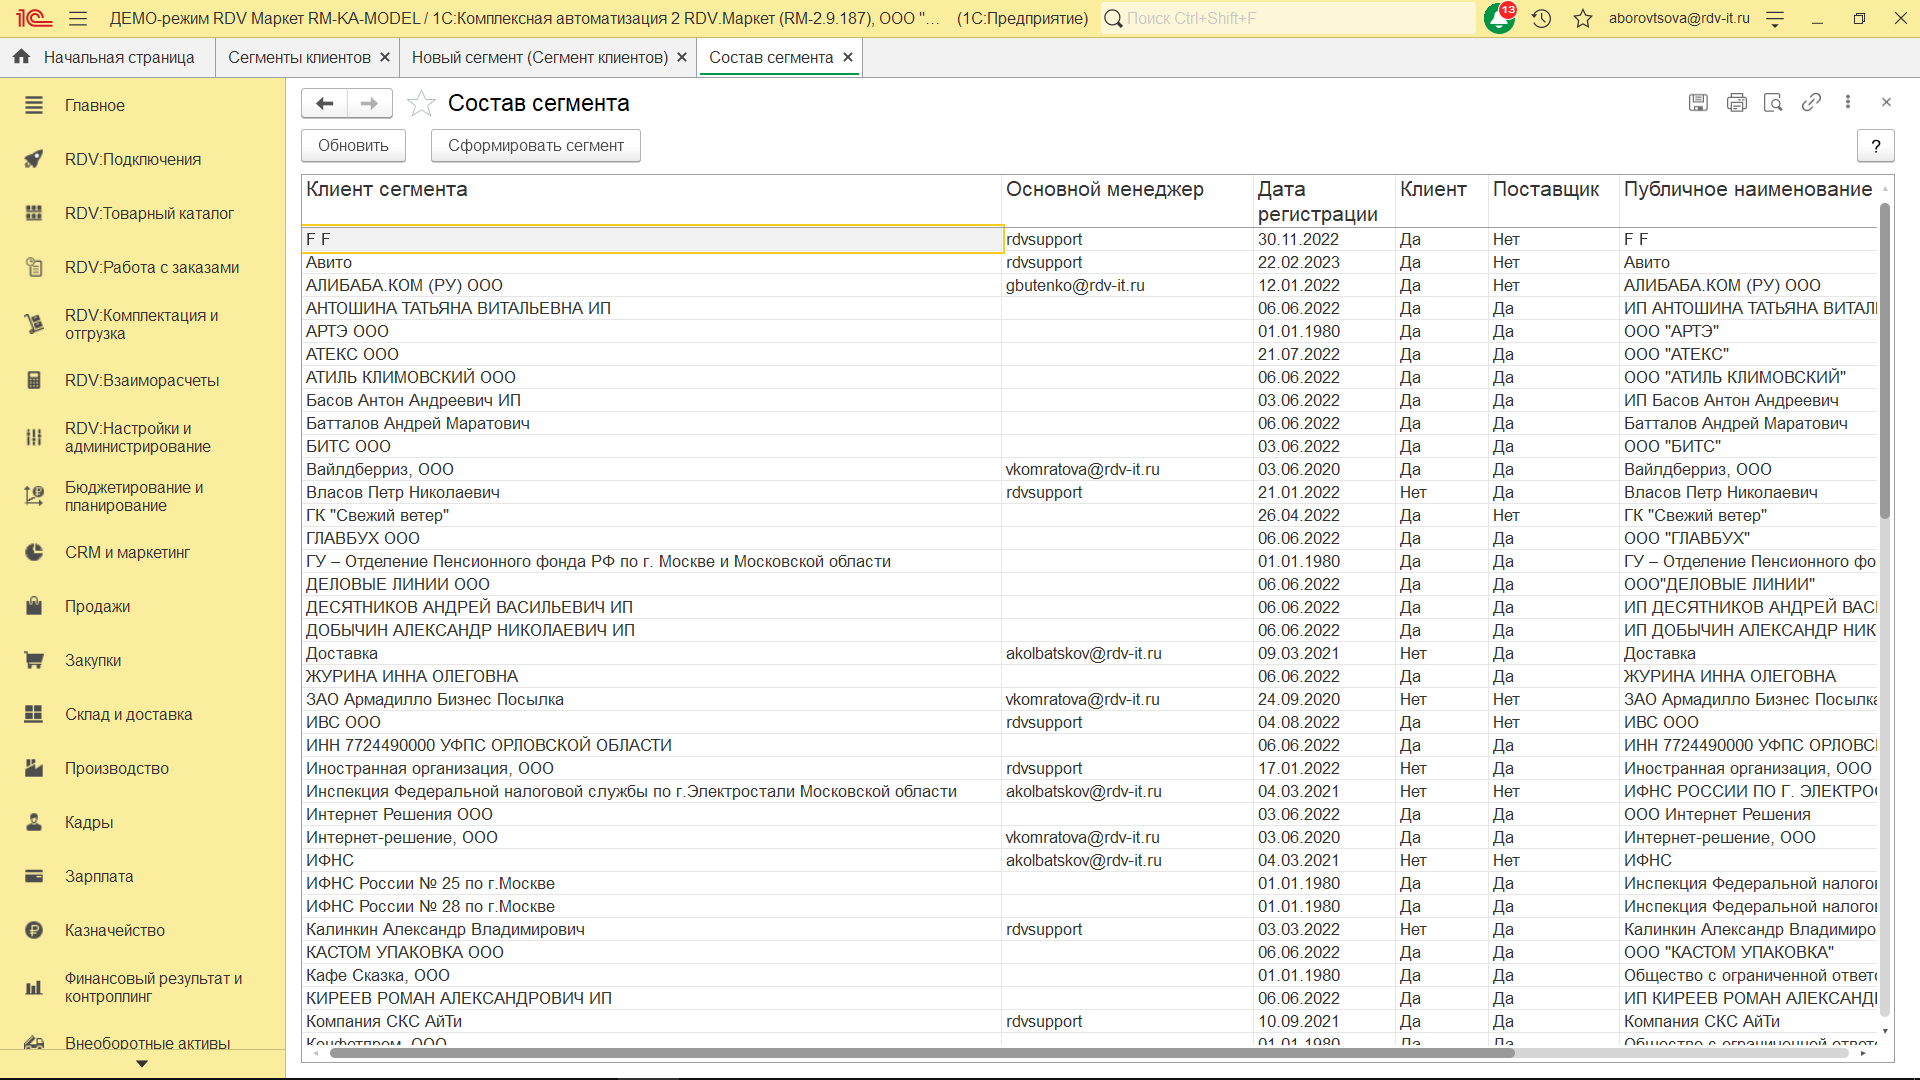Open print preview icon
Image resolution: width=1920 pixels, height=1080 pixels.
coord(1773,102)
